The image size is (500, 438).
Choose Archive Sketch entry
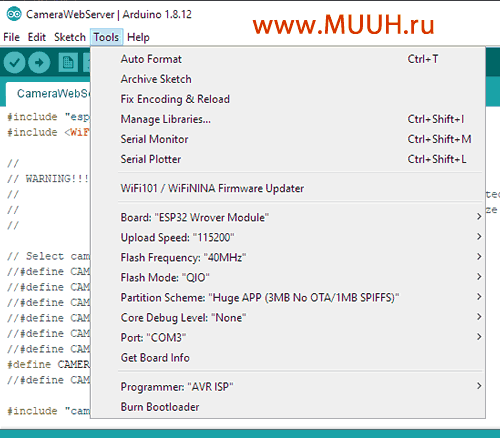coord(288,79)
